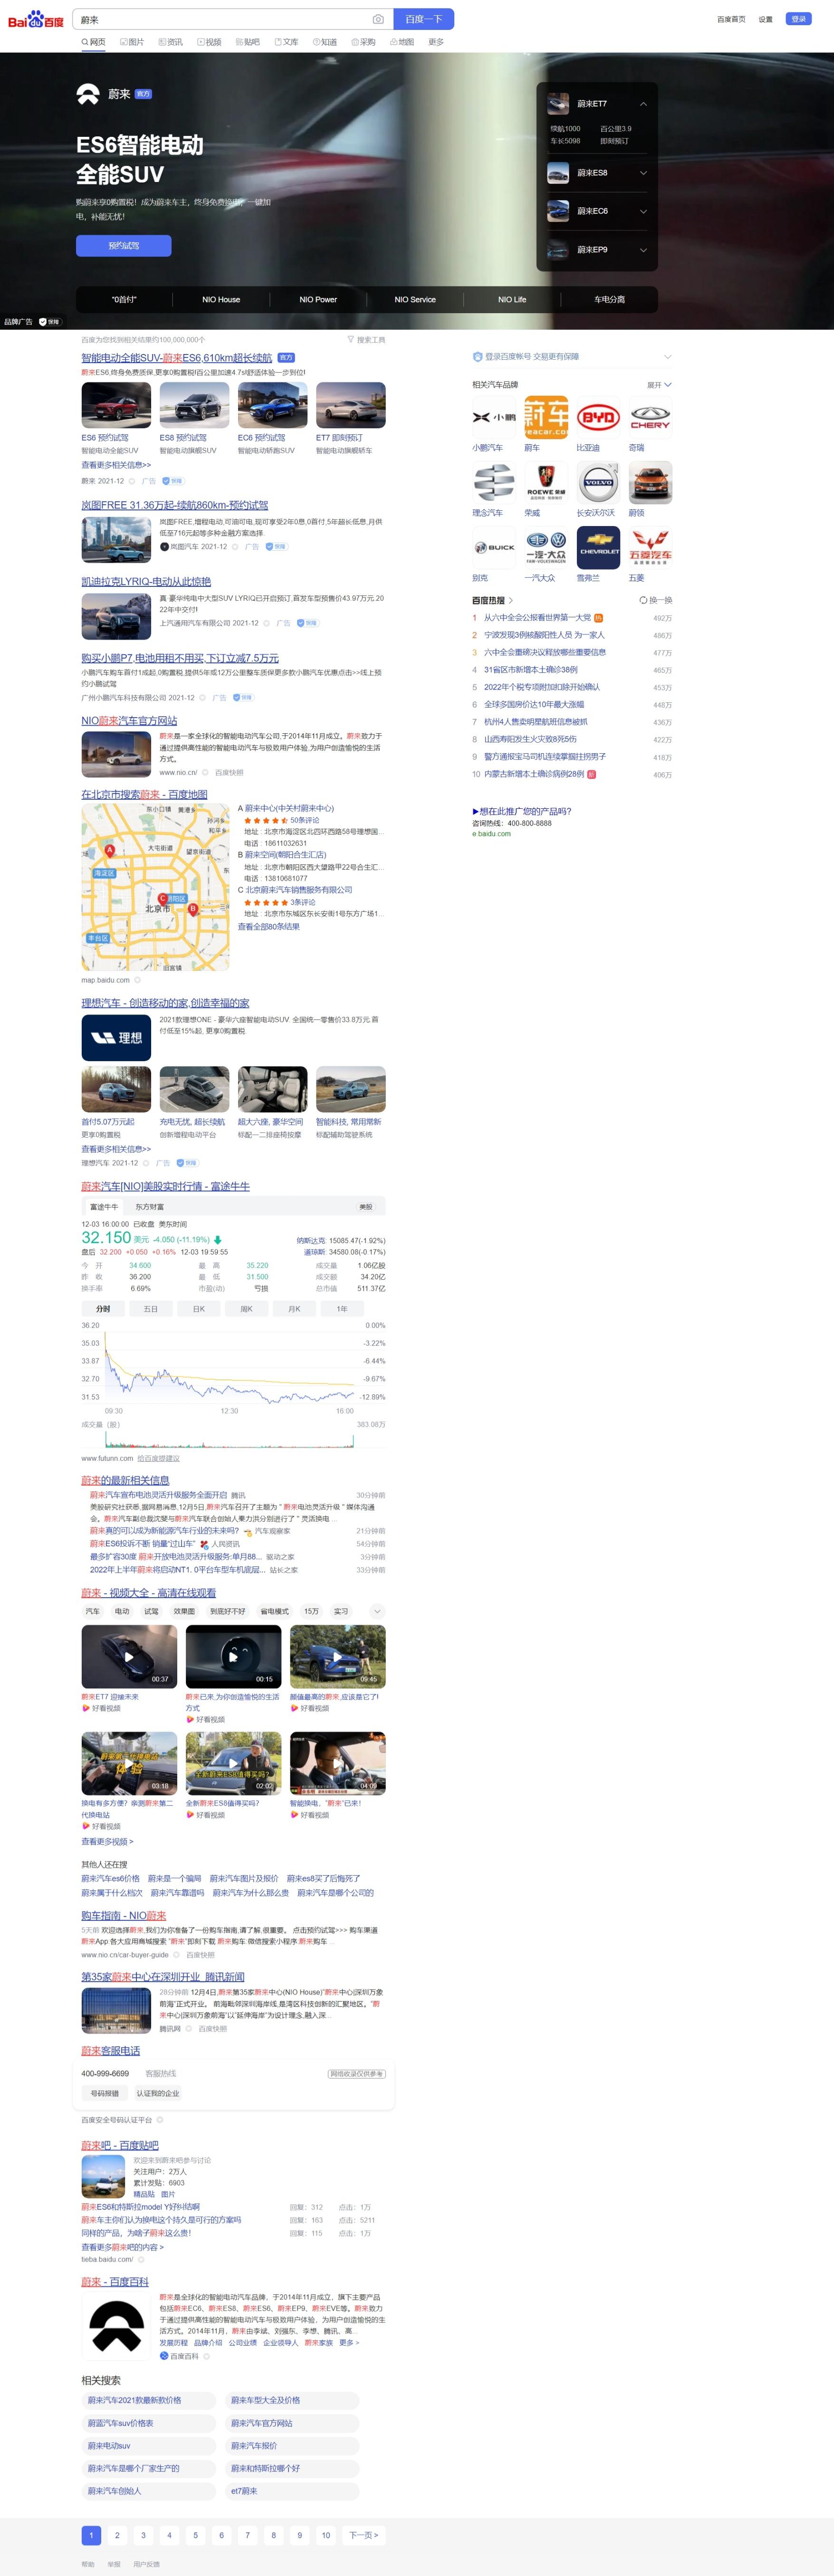The width and height of the screenshot is (834, 2576).
Task: Open the NIO Service banner tab
Action: pyautogui.click(x=415, y=299)
